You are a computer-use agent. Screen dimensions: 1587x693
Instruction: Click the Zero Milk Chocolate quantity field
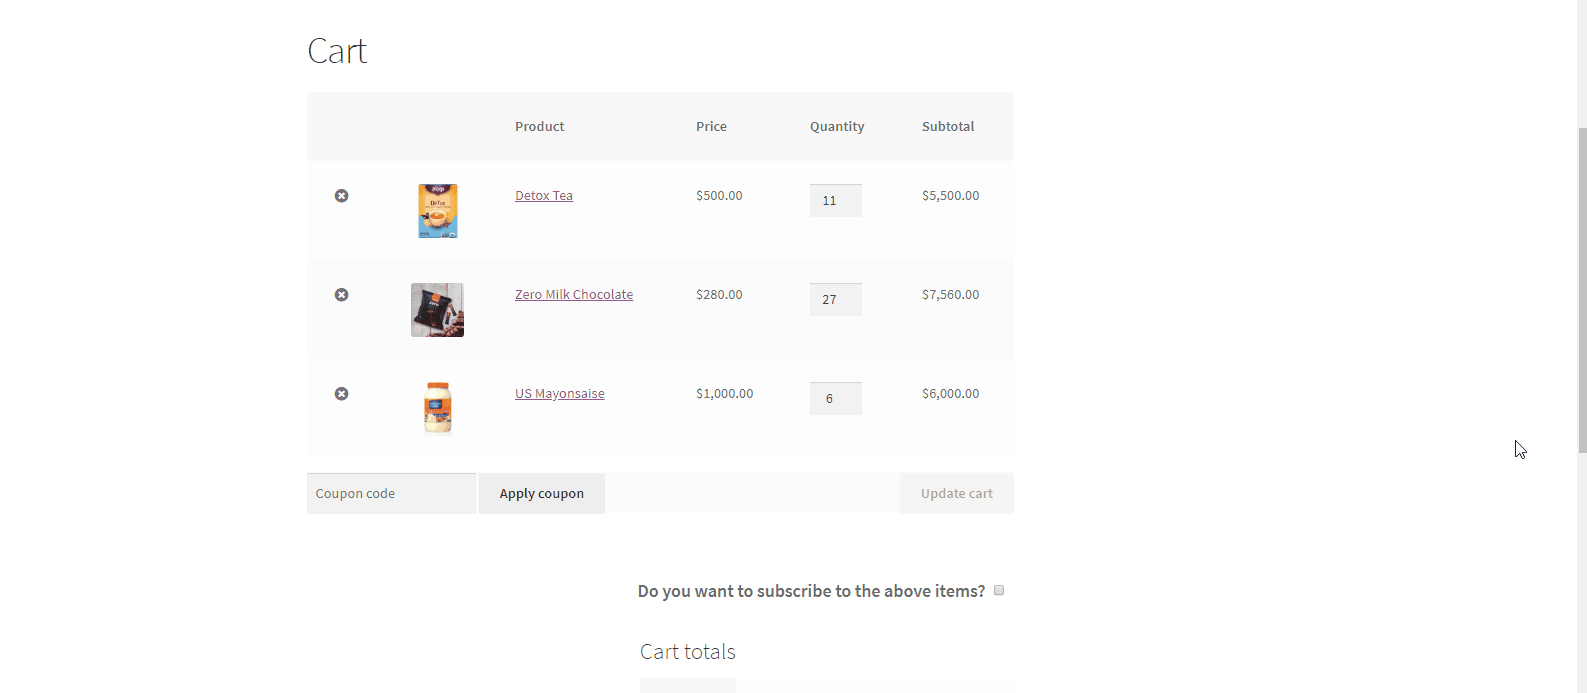835,300
